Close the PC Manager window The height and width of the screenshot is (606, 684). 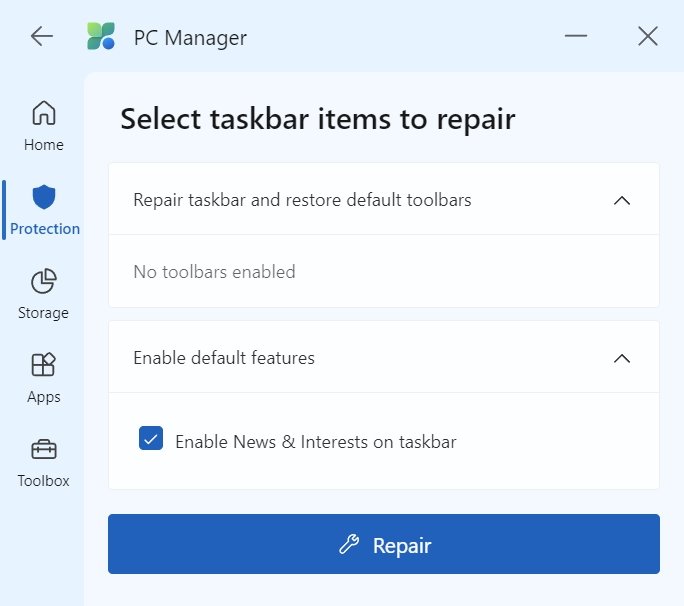point(647,37)
